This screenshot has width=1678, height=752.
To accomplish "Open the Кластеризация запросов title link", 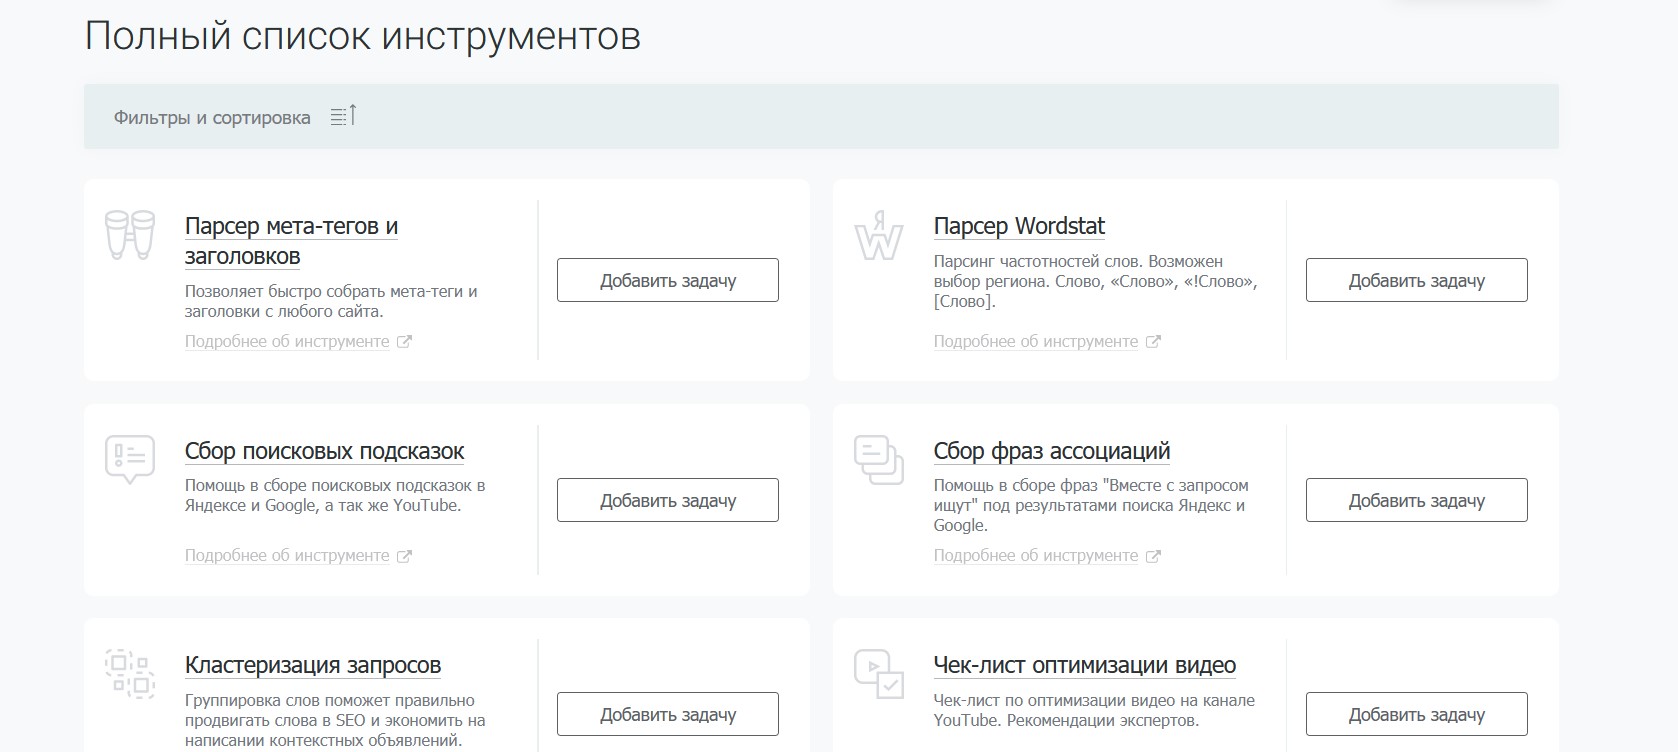I will pos(312,666).
